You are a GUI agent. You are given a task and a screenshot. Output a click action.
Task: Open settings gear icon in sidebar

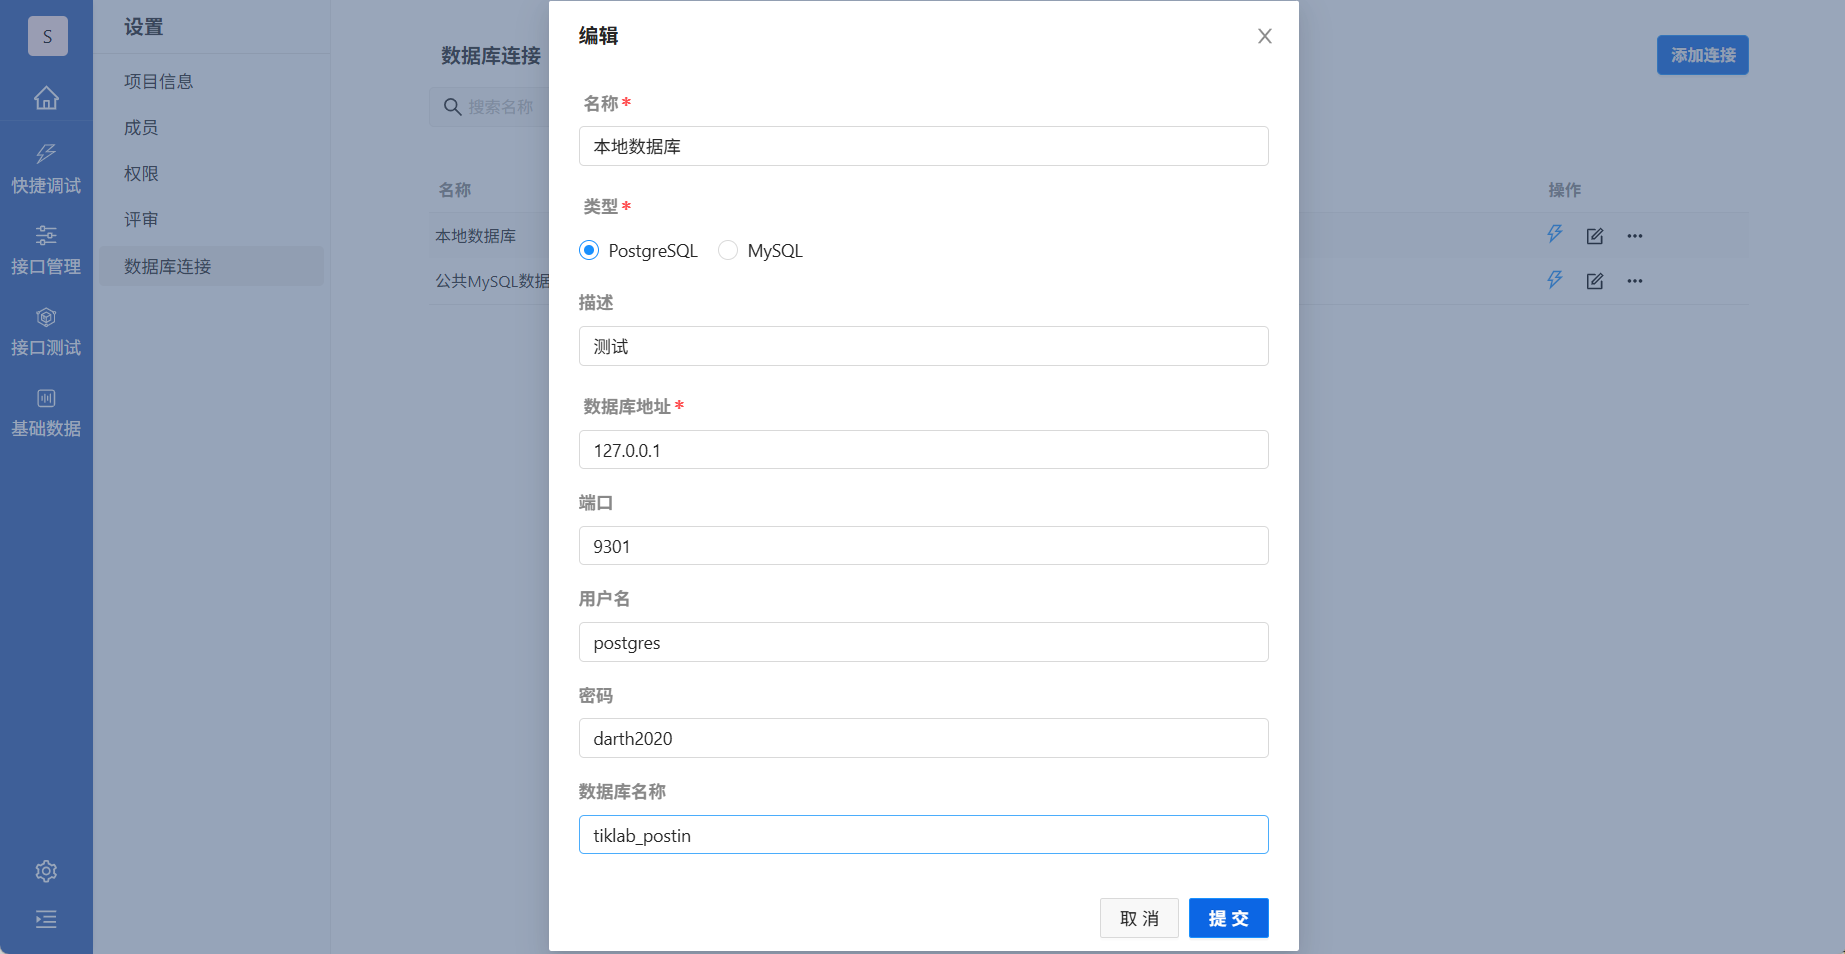[46, 871]
